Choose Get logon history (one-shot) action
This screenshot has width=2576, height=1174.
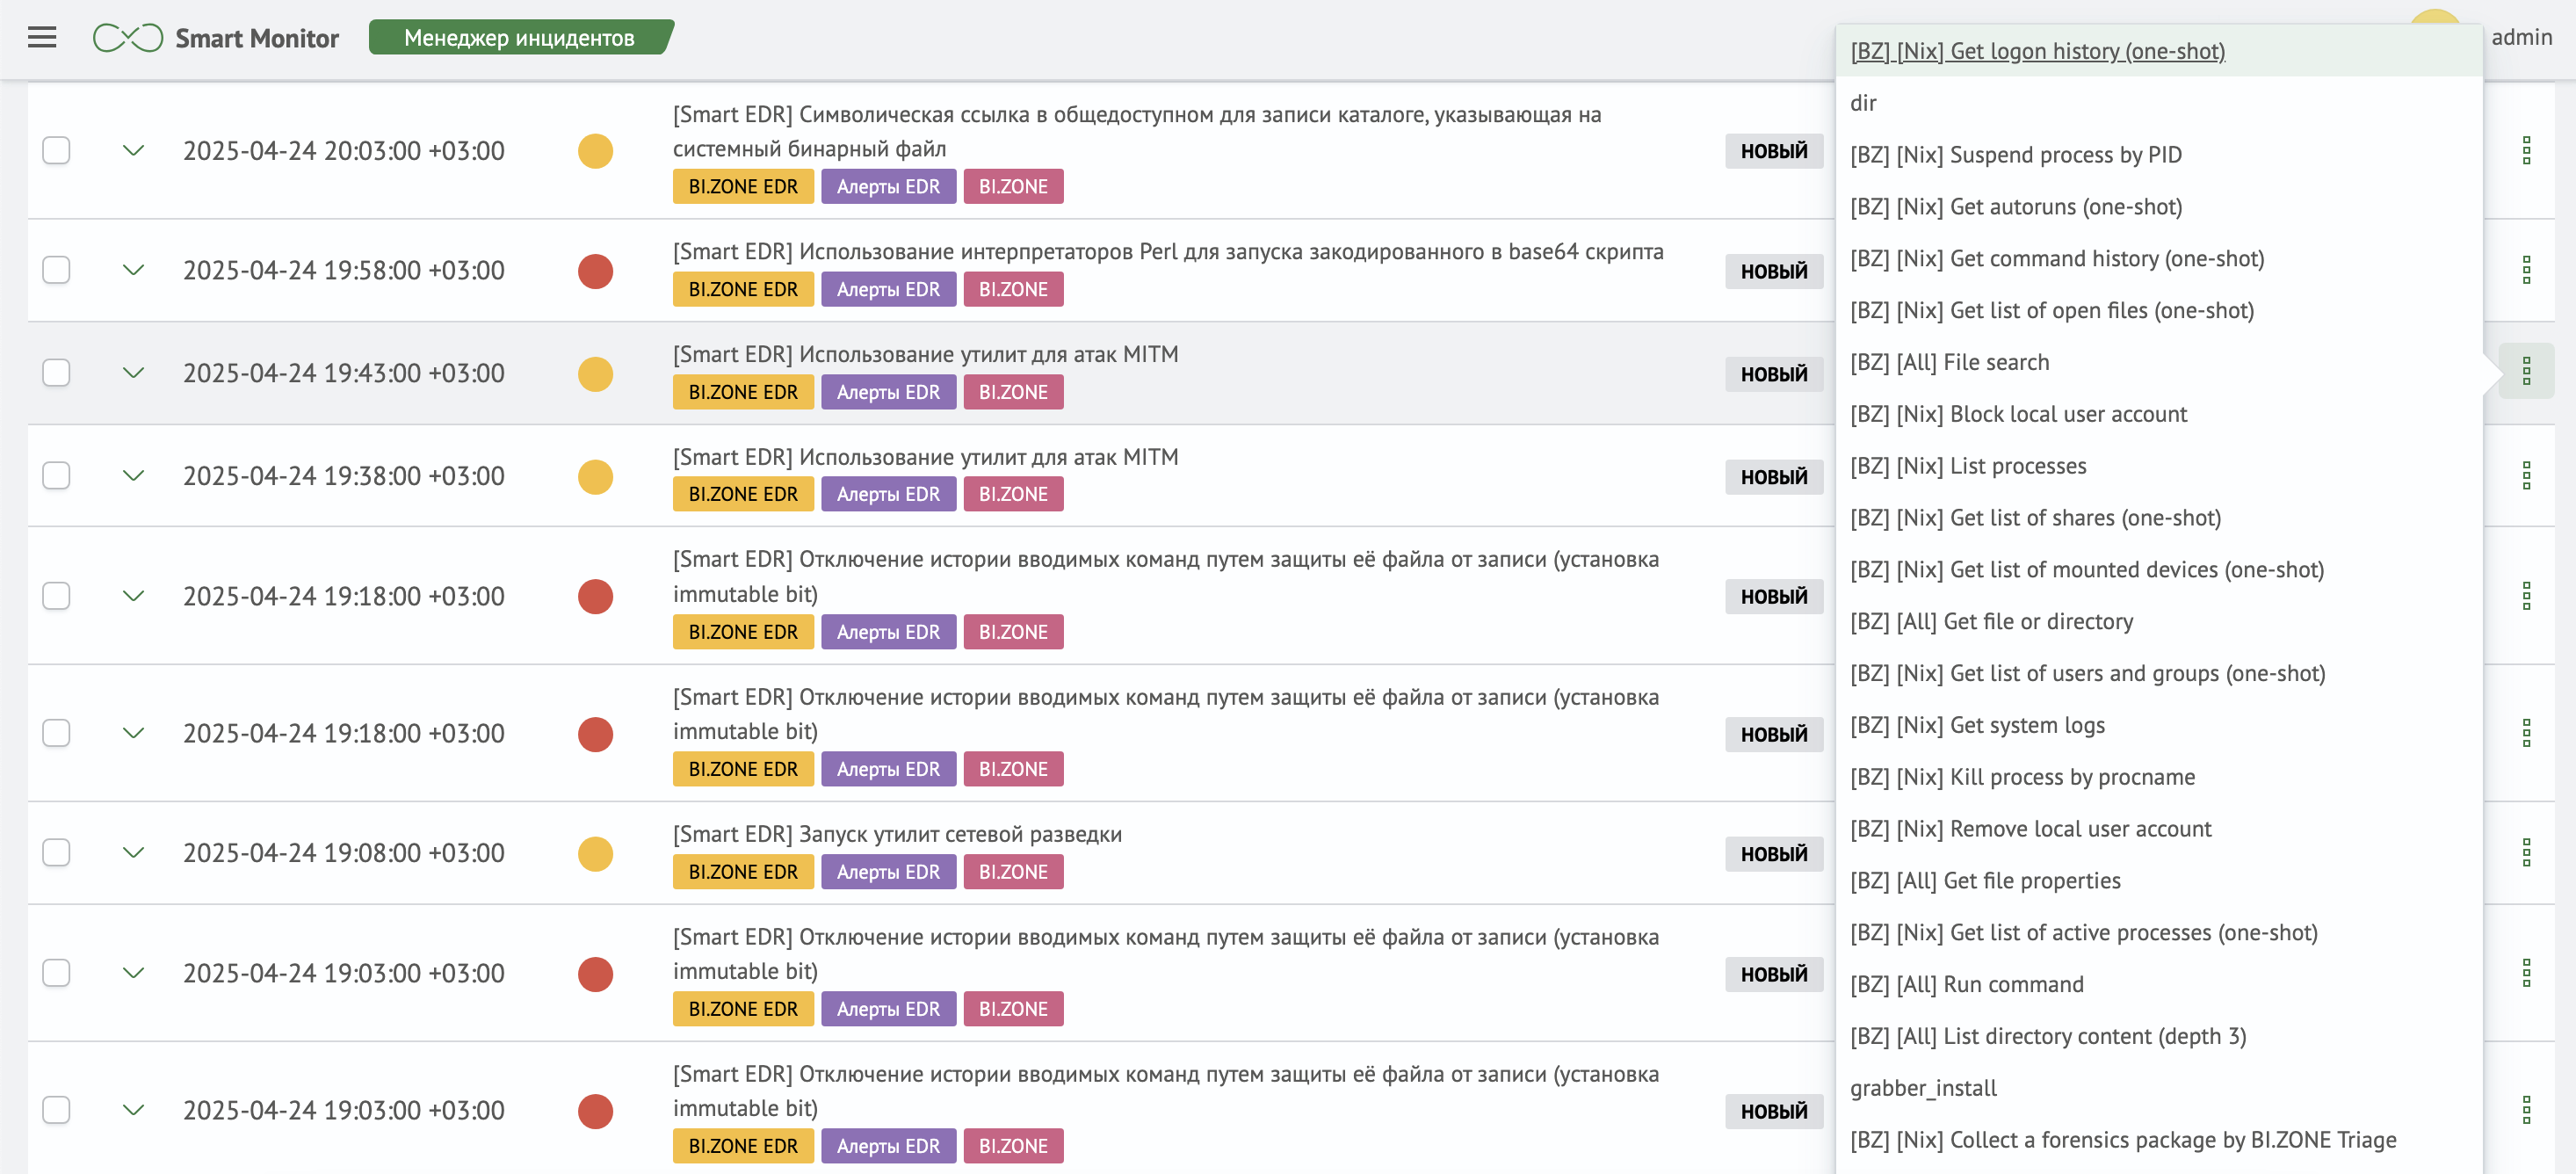pos(2158,51)
